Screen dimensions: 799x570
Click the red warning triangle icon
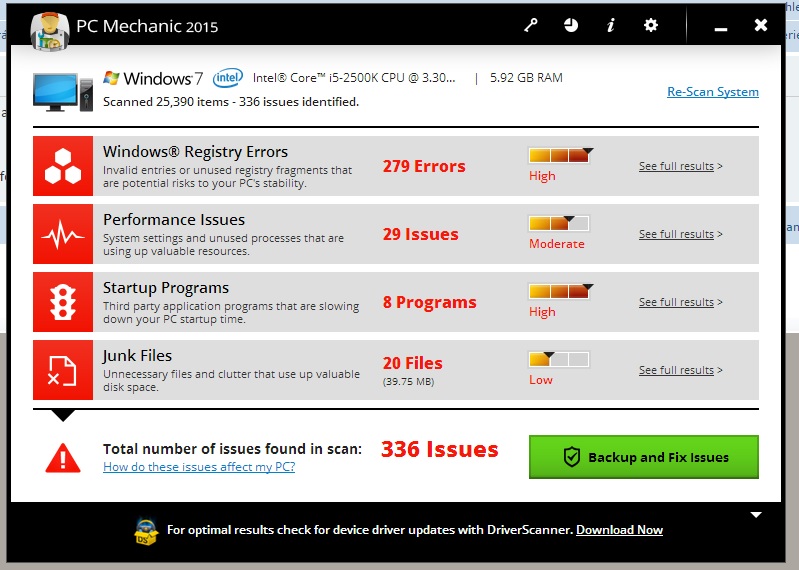pos(63,458)
